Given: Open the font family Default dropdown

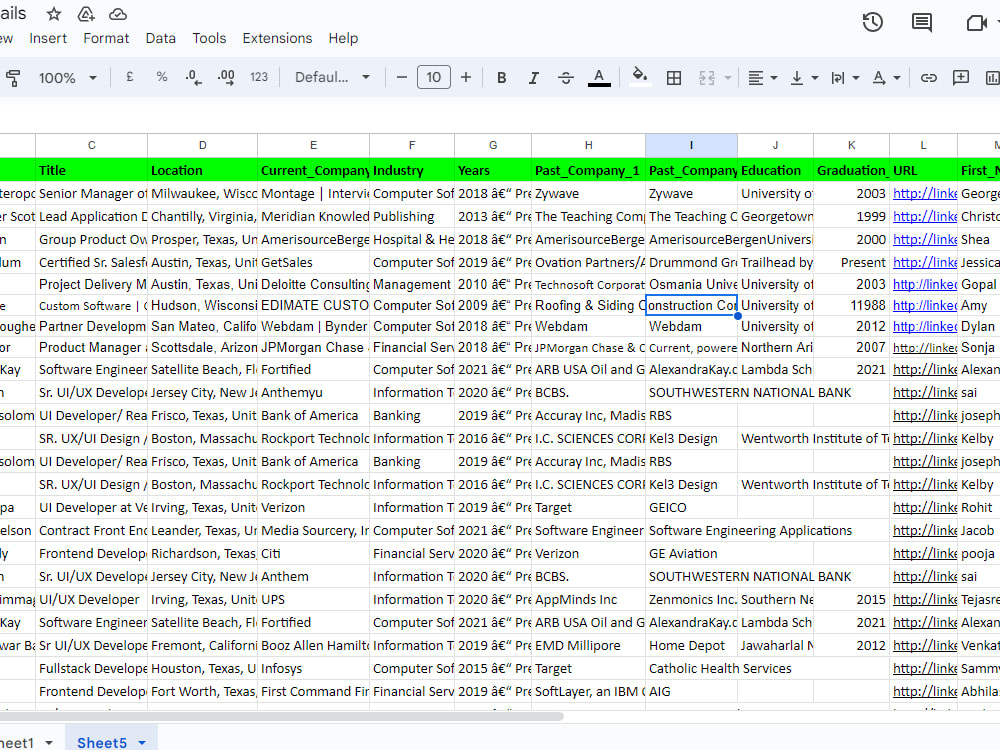Looking at the screenshot, I should coord(332,77).
